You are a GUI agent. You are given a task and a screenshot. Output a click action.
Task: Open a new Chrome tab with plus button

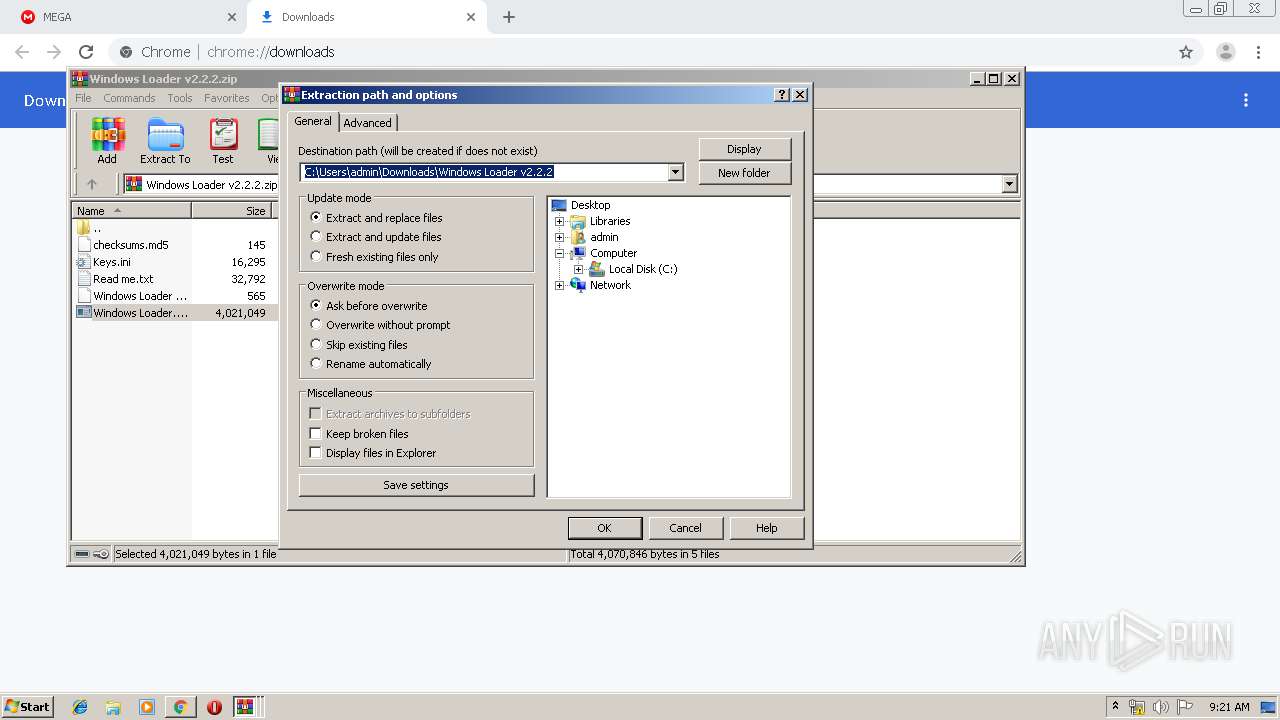click(x=509, y=17)
